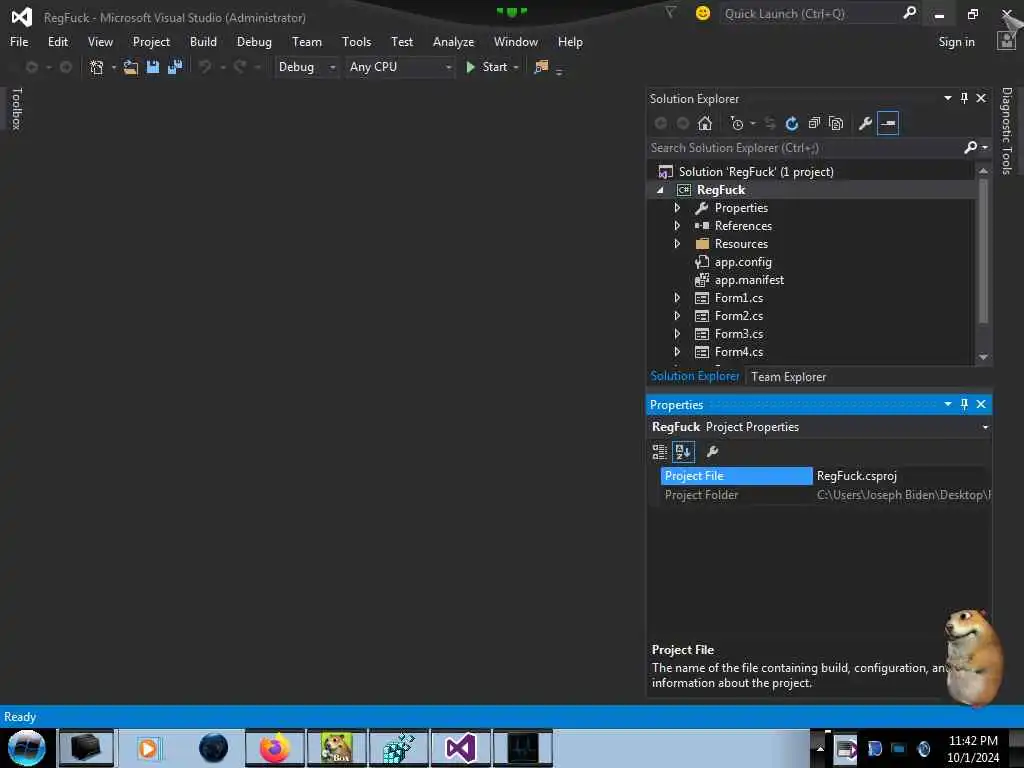Image resolution: width=1024 pixels, height=768 pixels.
Task: Open the Analyze menu
Action: click(453, 42)
